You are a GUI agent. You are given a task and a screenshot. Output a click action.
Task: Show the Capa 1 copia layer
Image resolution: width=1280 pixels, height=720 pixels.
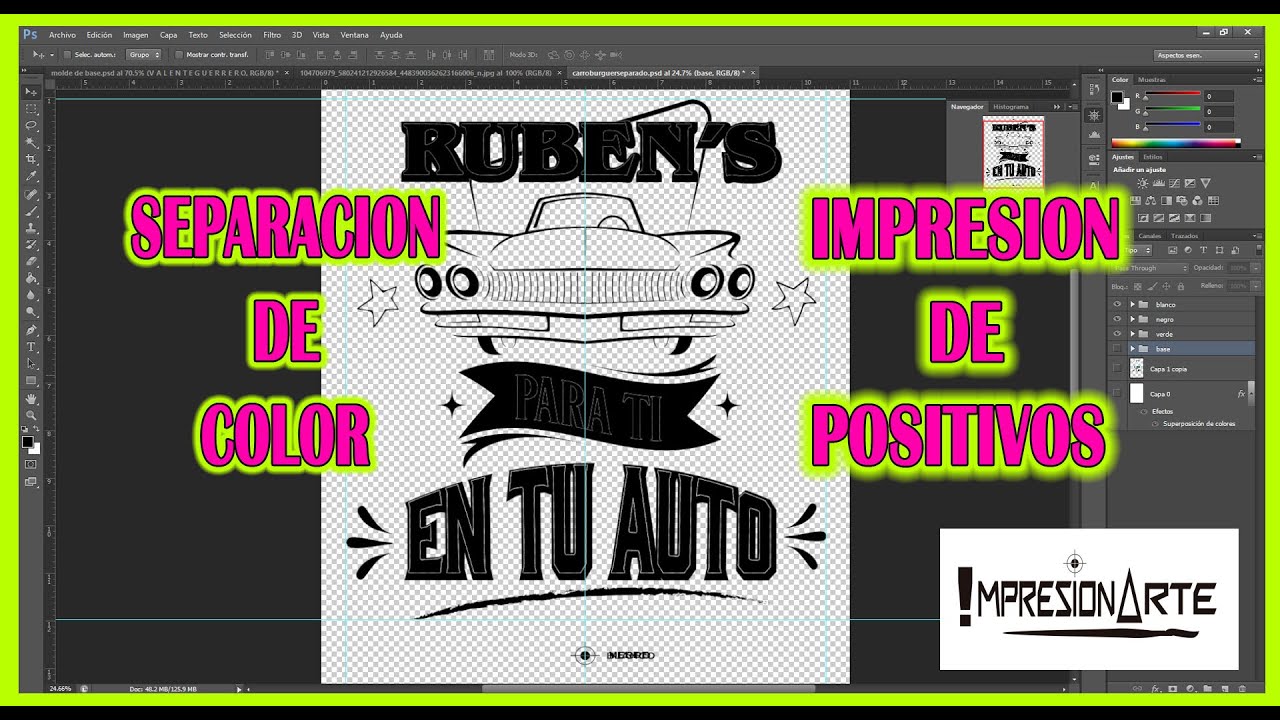click(x=1117, y=367)
